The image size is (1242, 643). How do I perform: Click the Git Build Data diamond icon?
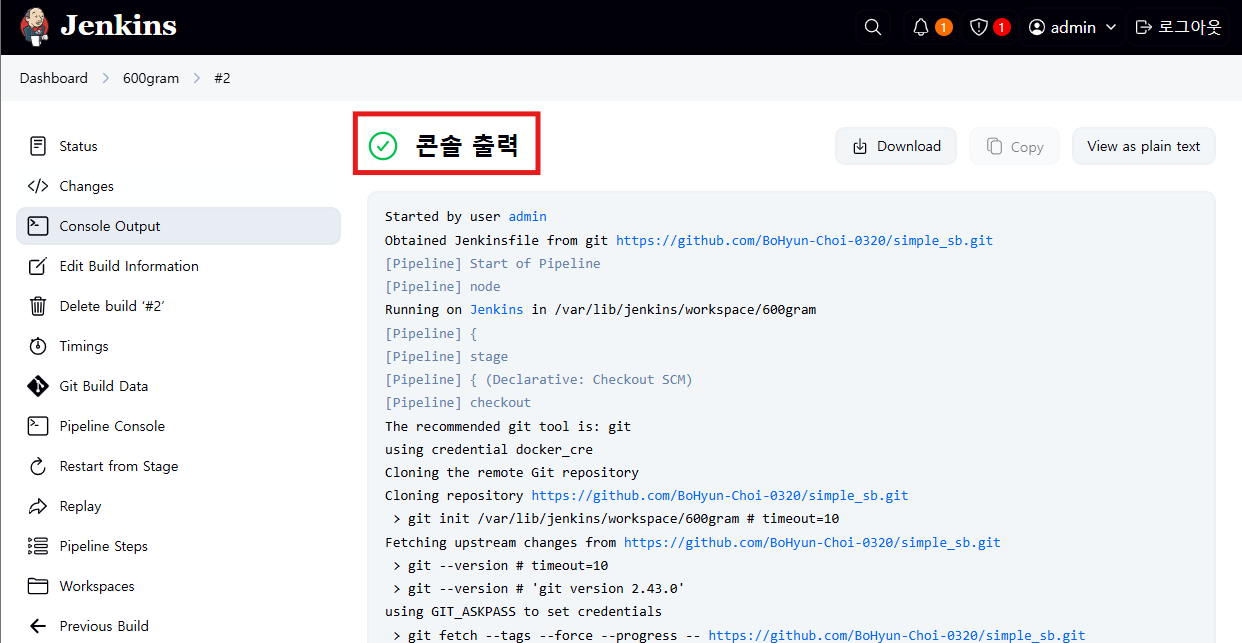click(38, 386)
